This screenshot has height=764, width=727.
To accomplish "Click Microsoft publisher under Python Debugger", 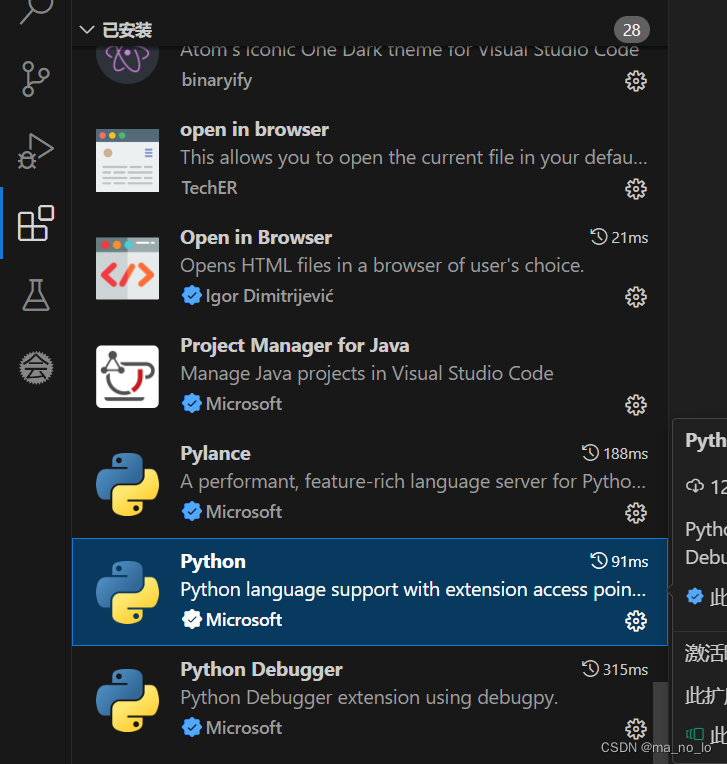I will click(244, 728).
